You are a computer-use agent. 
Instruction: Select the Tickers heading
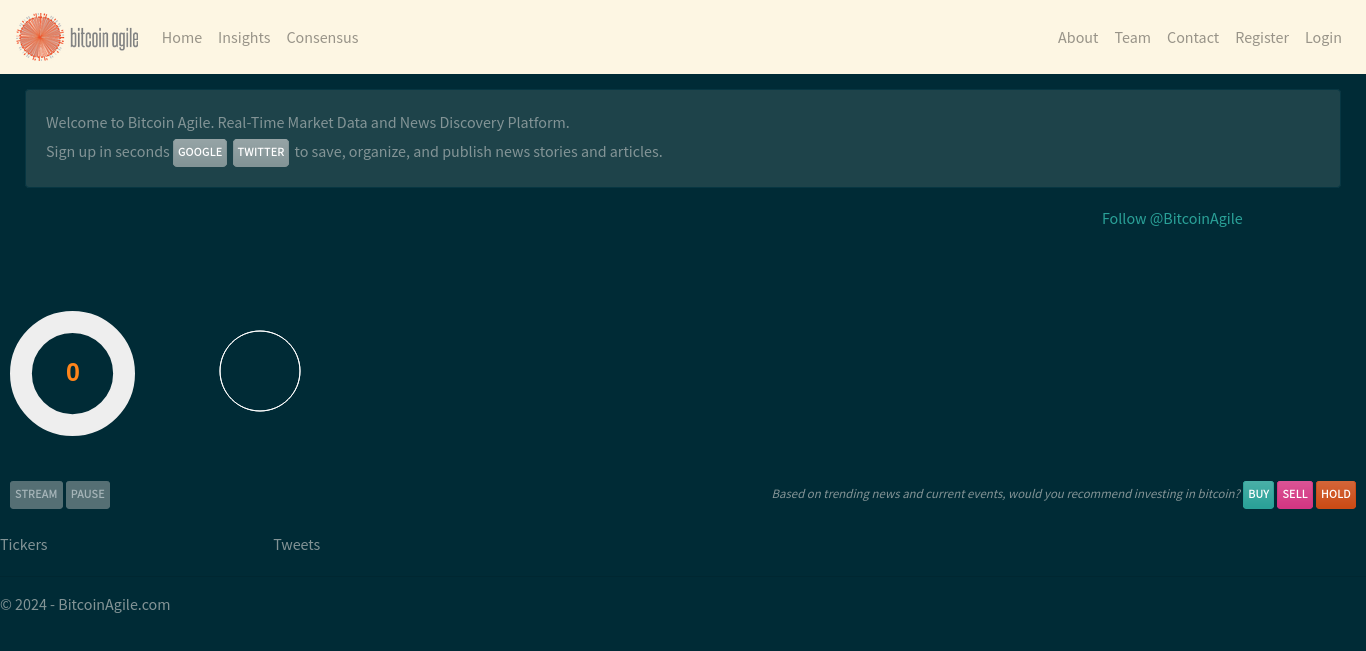coord(24,544)
